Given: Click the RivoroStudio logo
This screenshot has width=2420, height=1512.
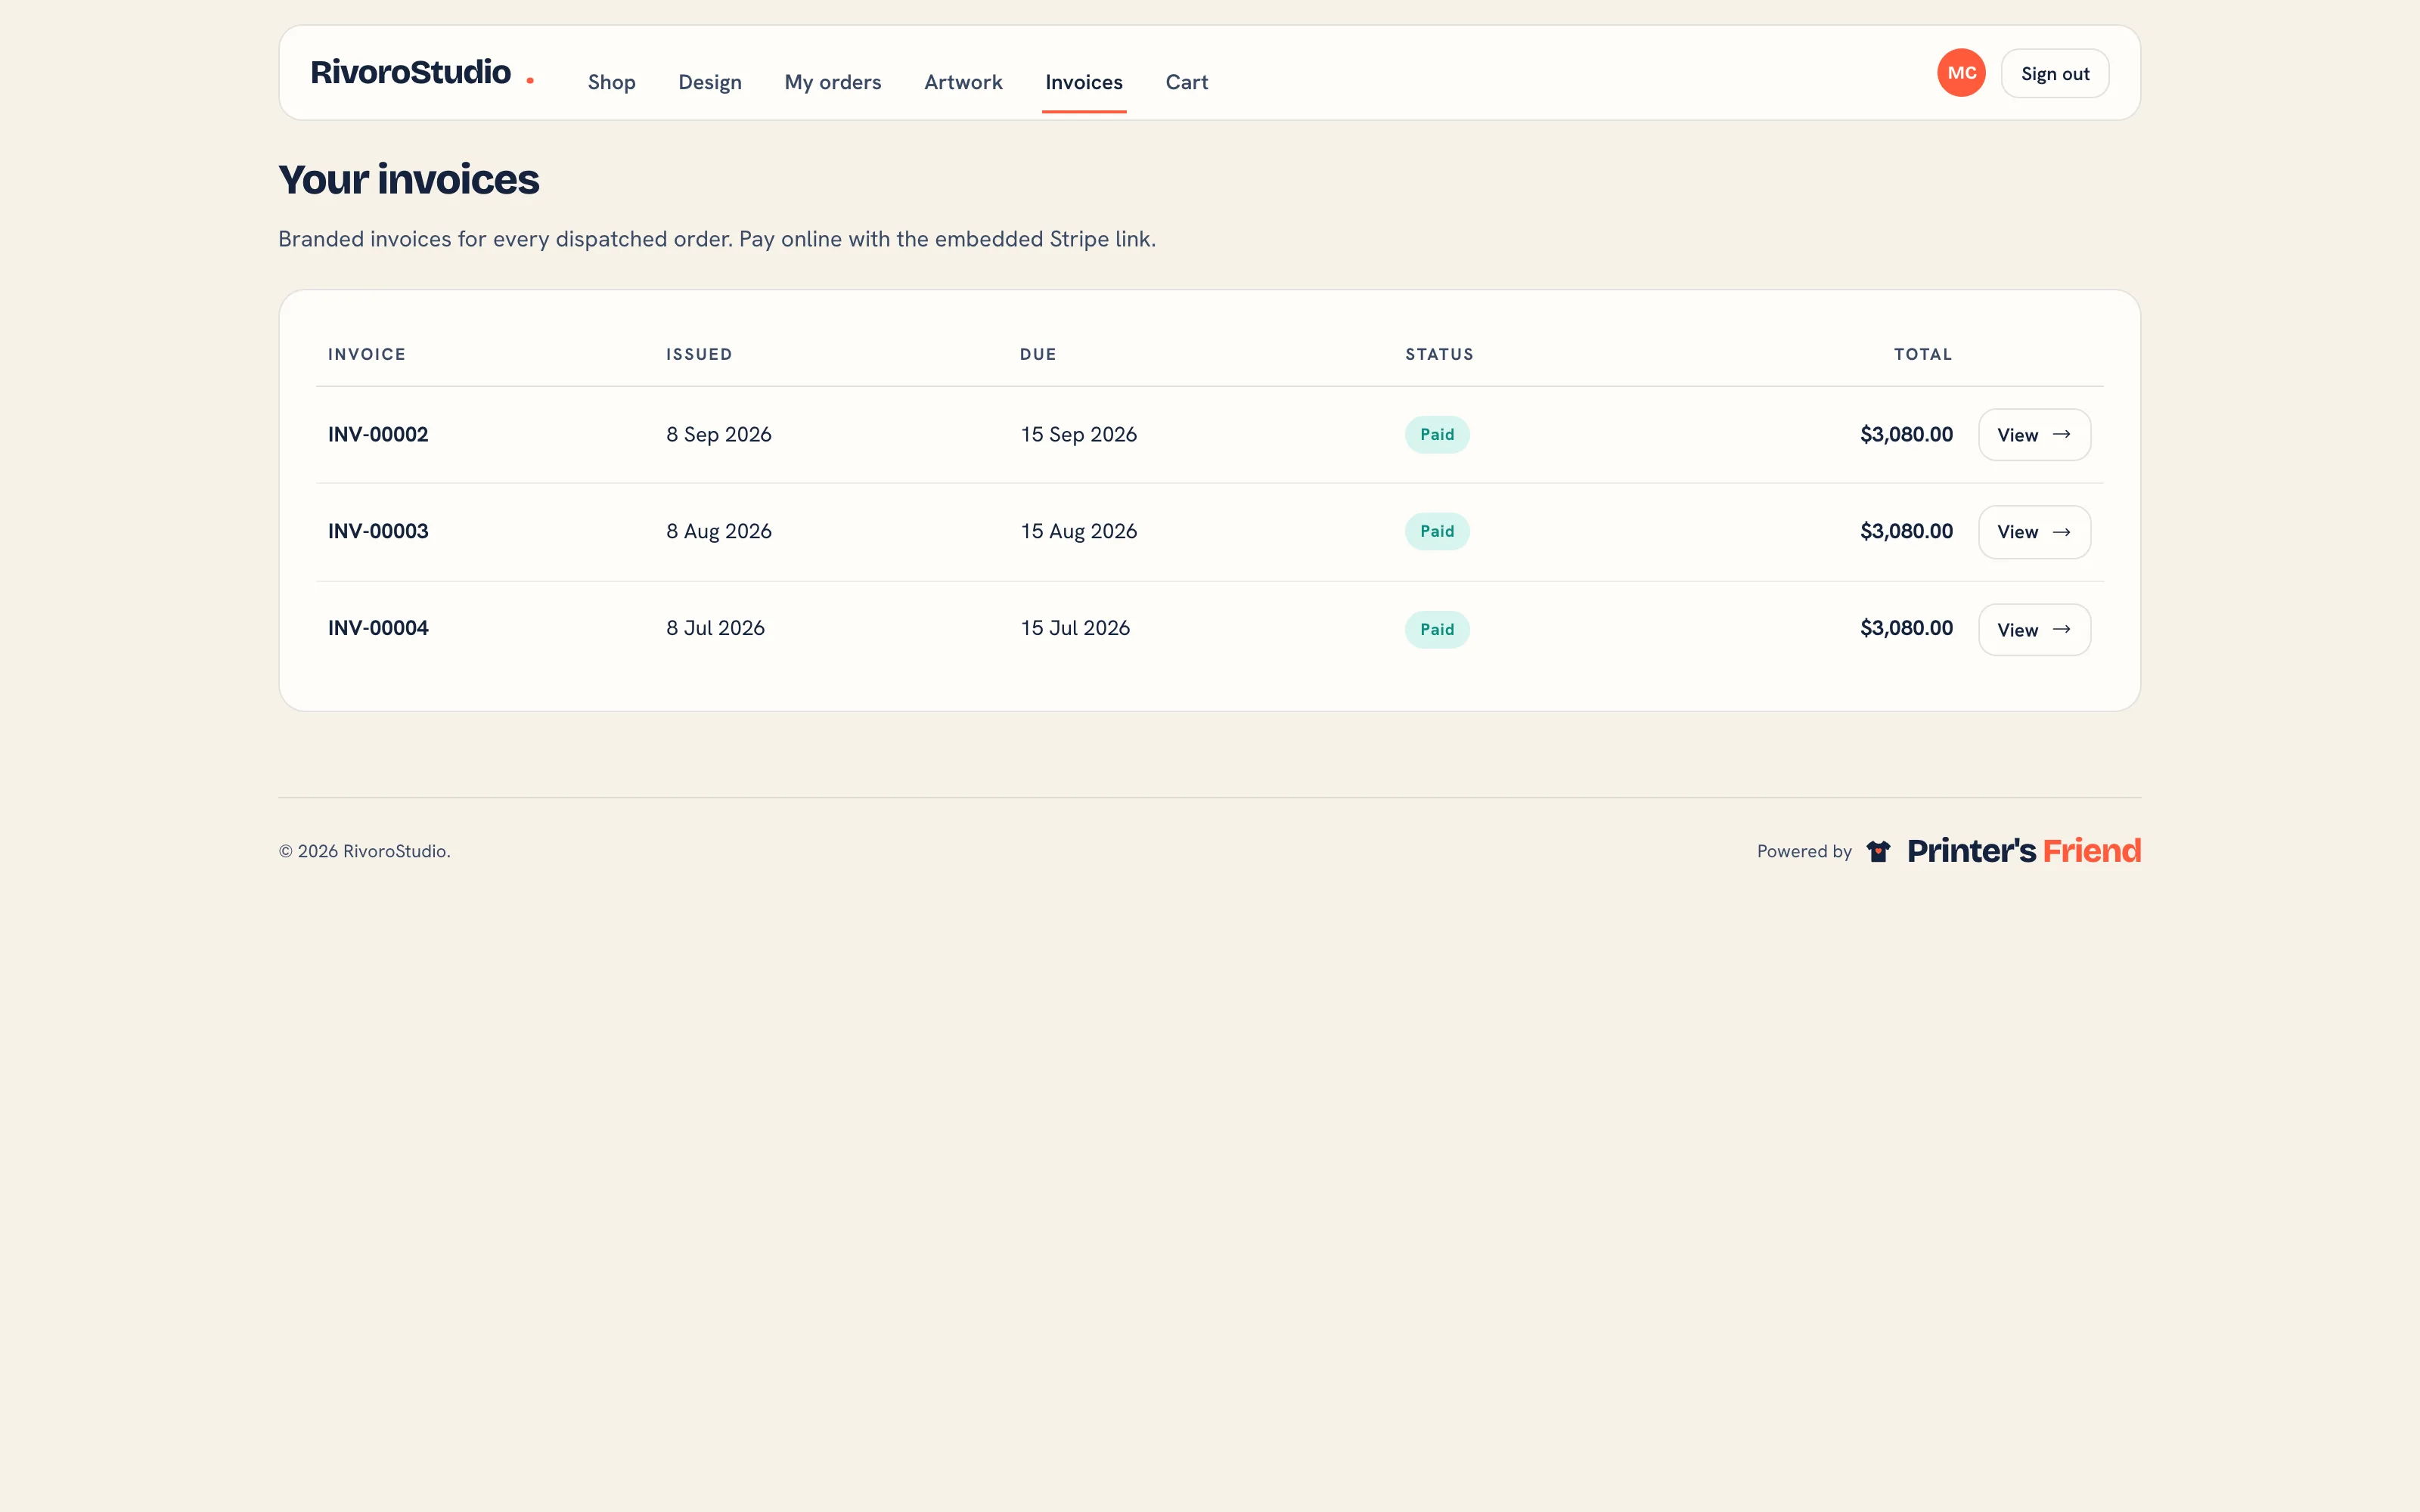Looking at the screenshot, I should [x=421, y=73].
